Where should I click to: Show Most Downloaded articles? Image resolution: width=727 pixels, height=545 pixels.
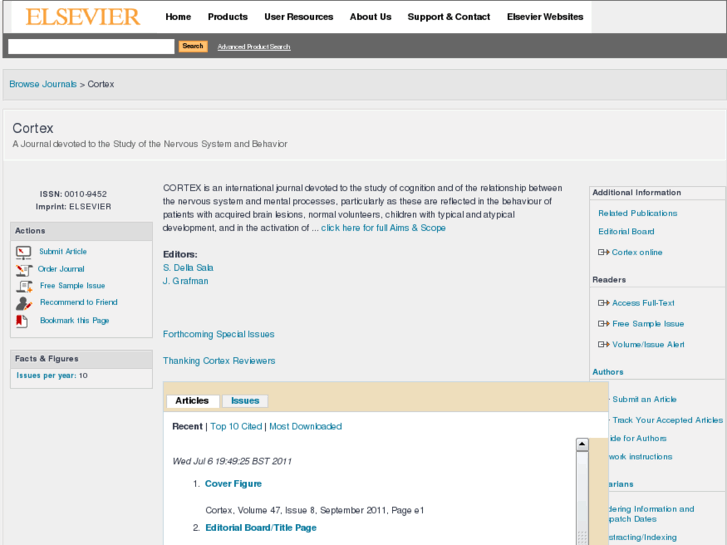(x=306, y=427)
